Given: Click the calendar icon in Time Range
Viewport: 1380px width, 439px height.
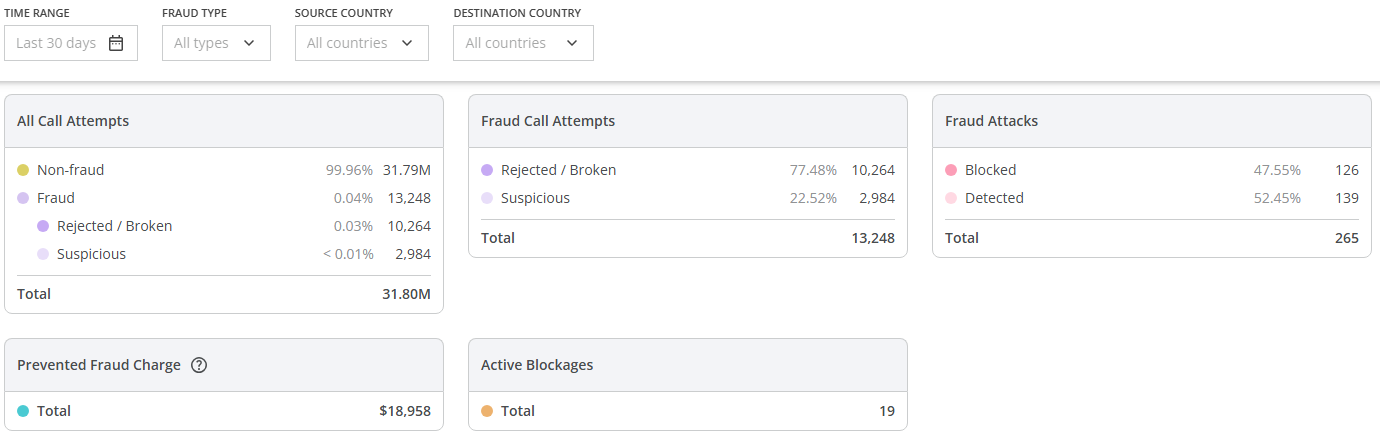Looking at the screenshot, I should point(116,43).
